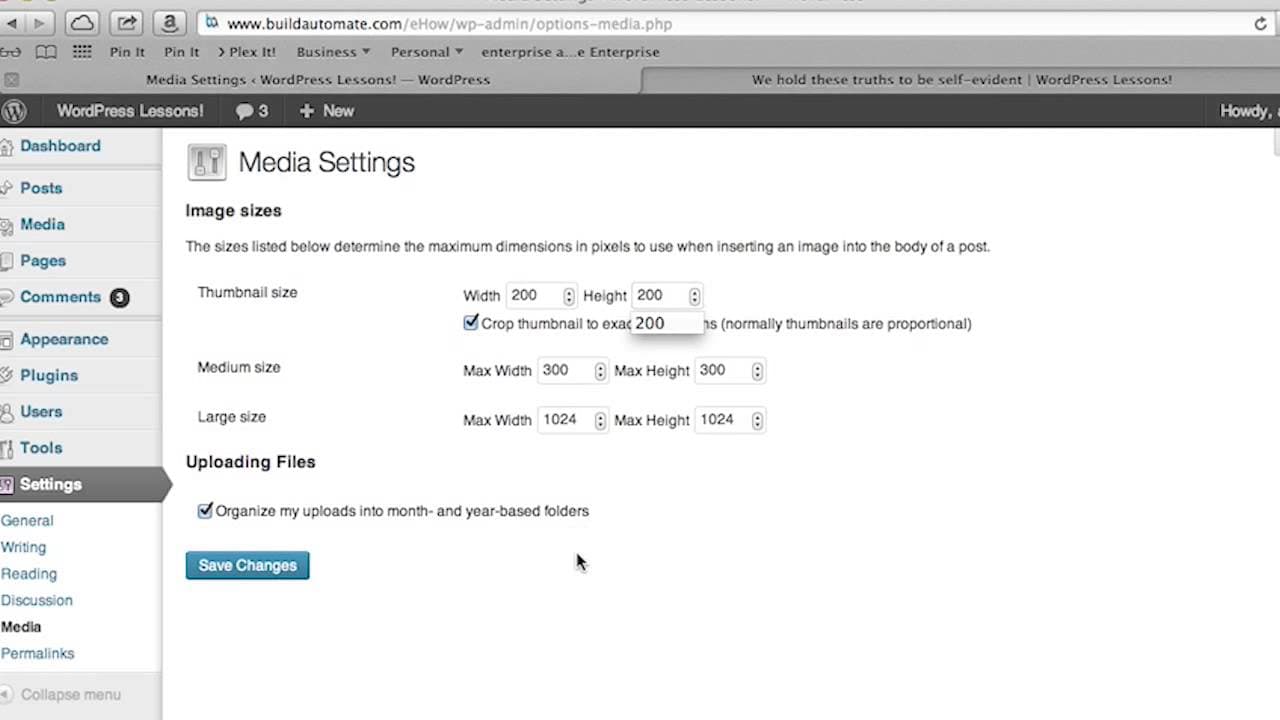Click the reload icon in address bar

tap(1261, 24)
